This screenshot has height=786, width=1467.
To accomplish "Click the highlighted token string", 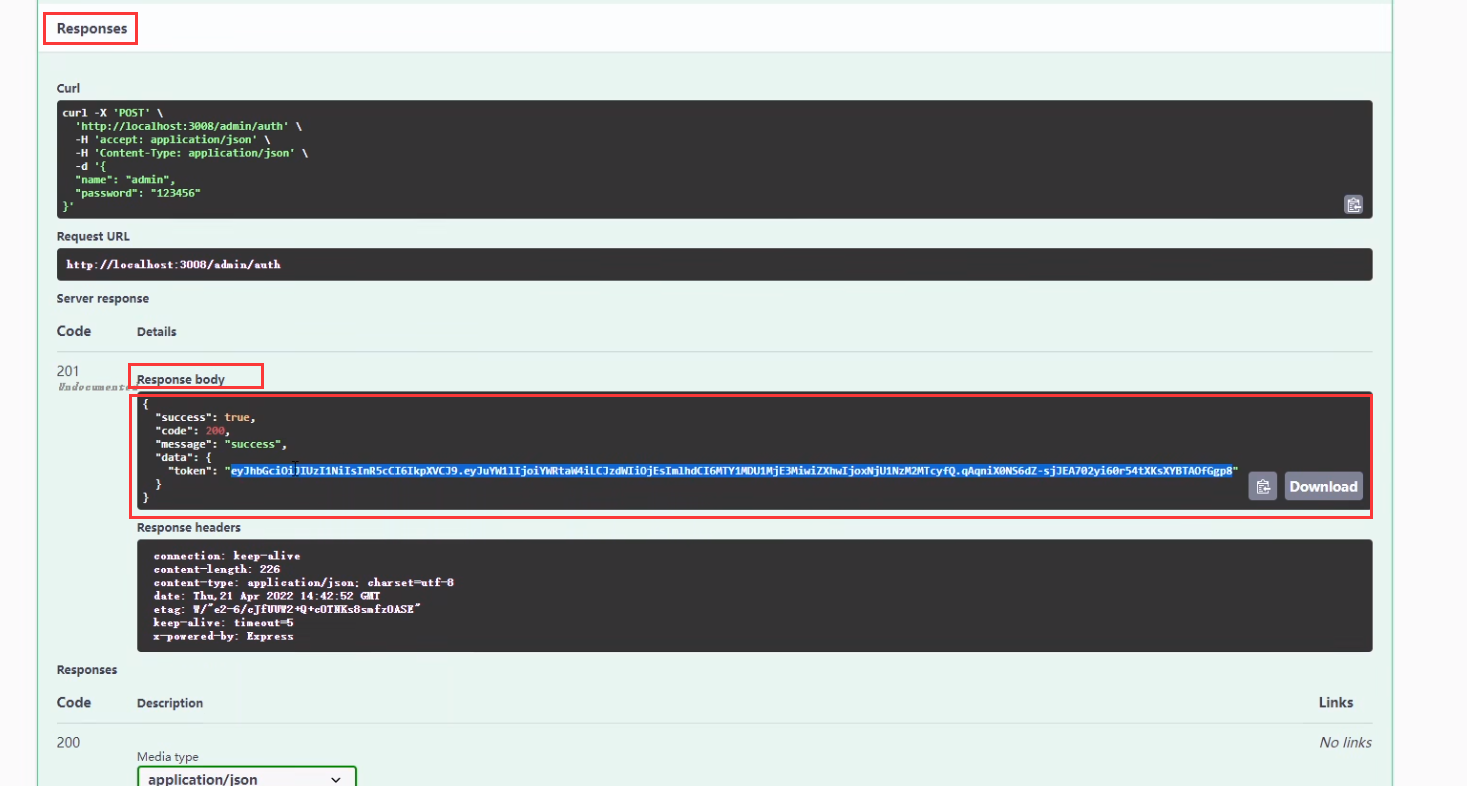I will pyautogui.click(x=734, y=470).
